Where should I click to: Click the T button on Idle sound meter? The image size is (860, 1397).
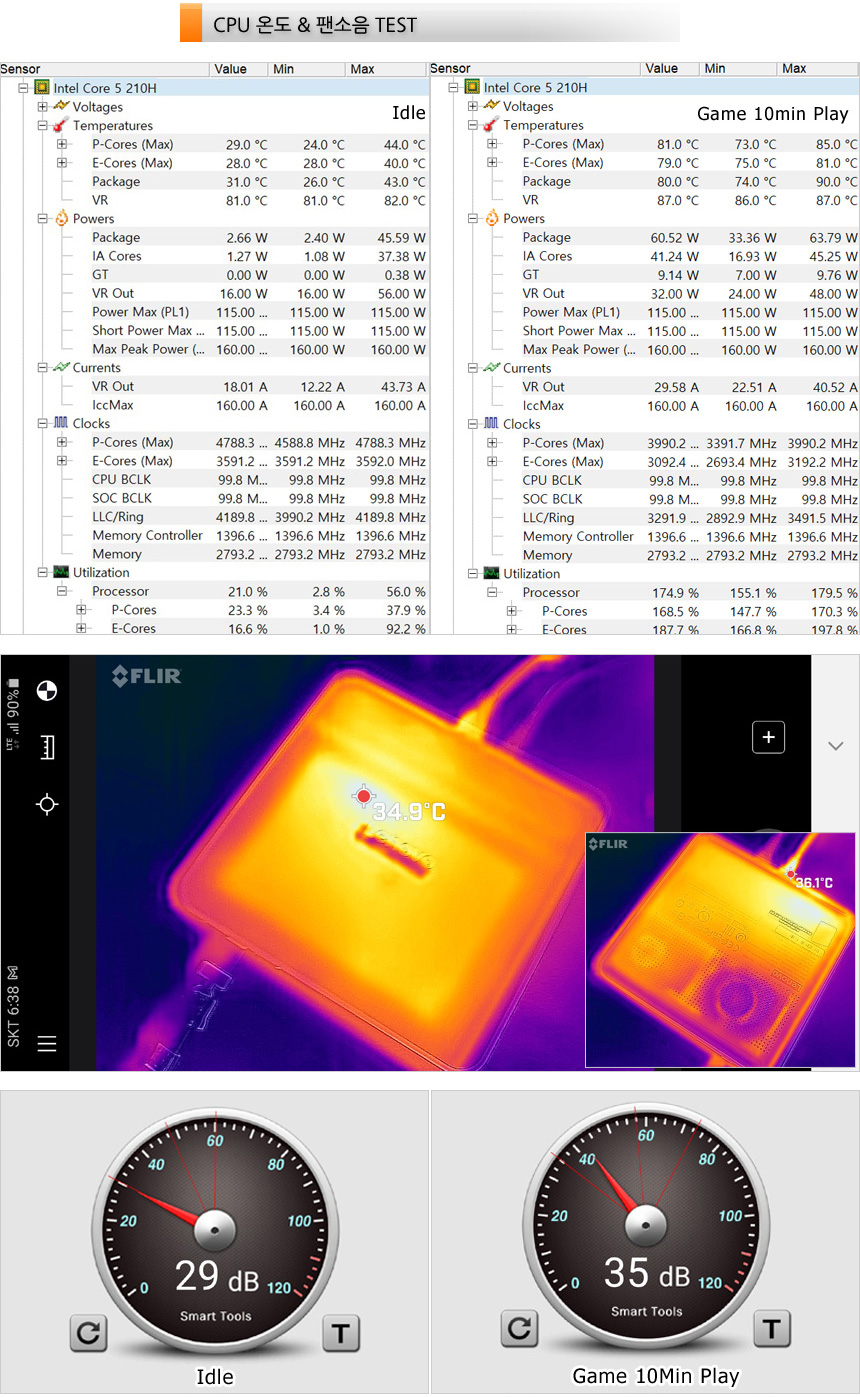tap(341, 1332)
